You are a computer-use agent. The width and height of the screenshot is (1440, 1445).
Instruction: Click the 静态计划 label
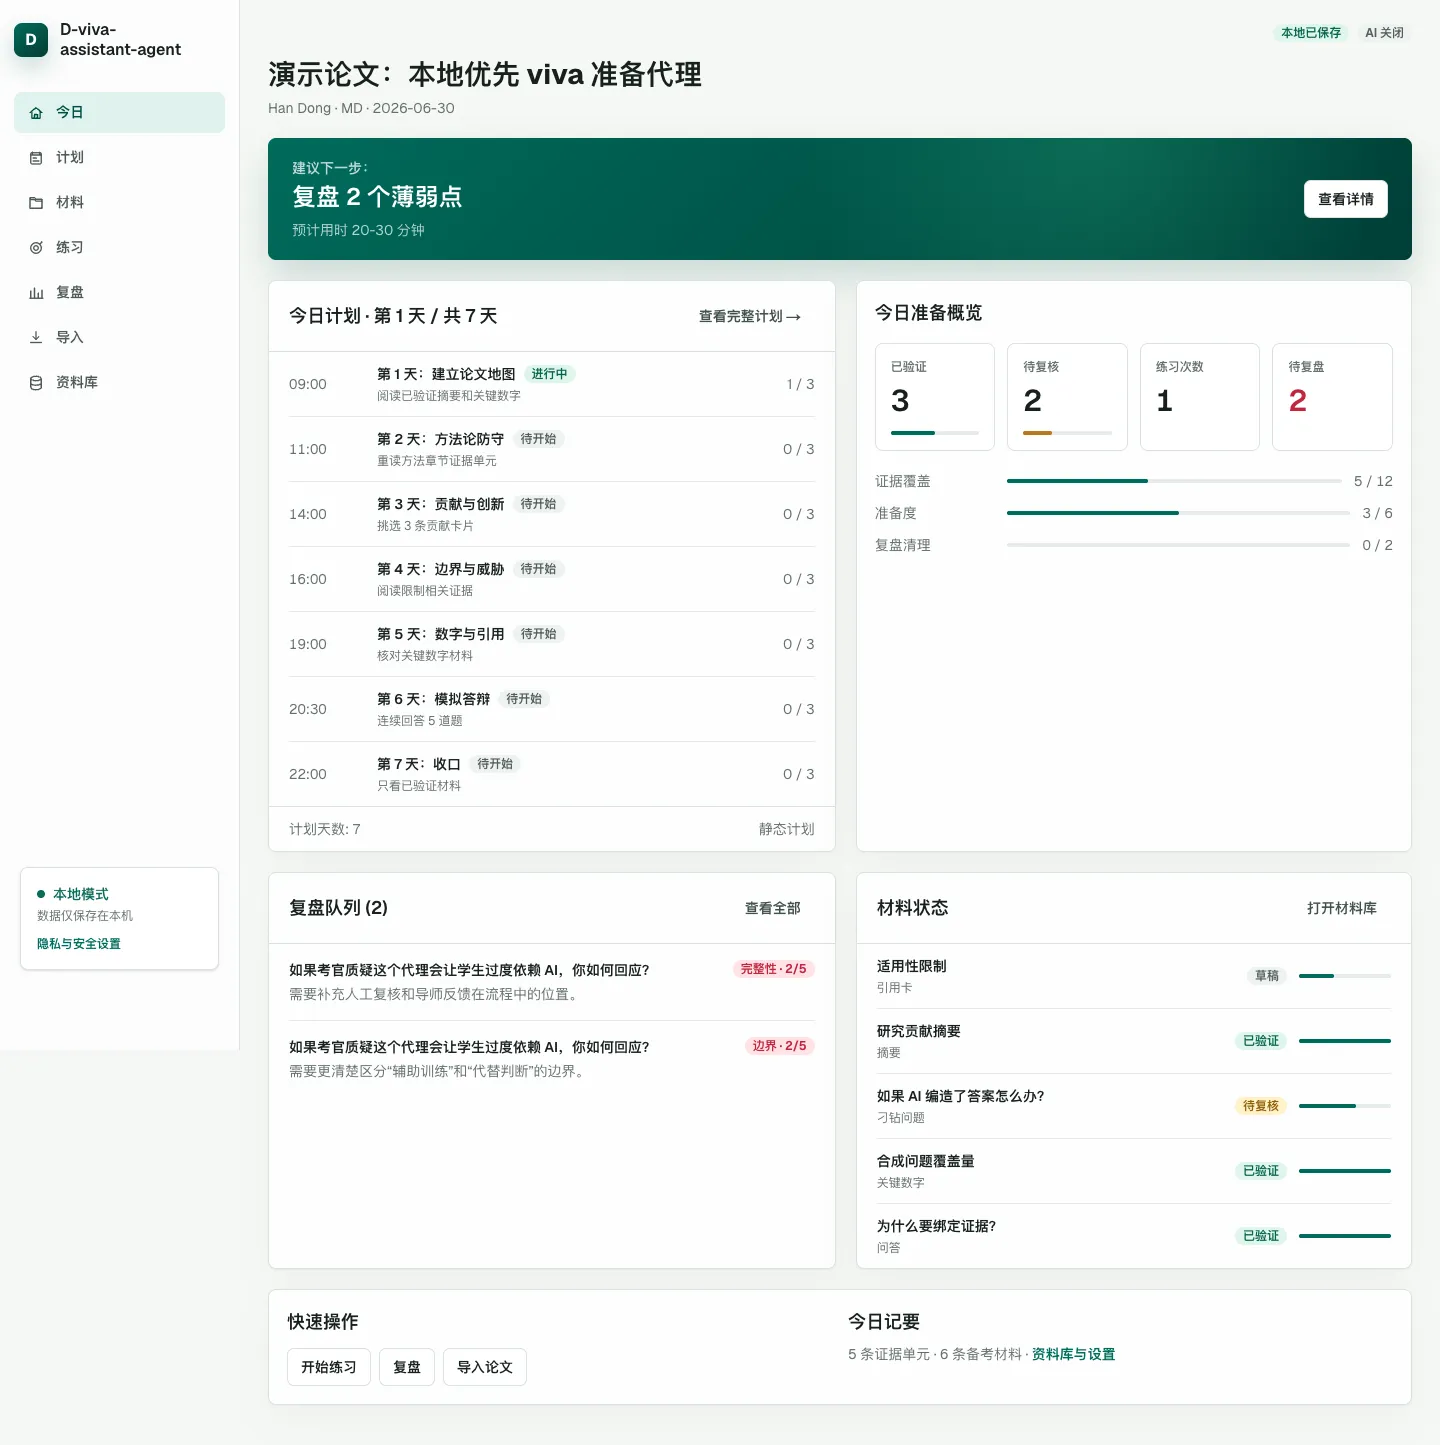(x=786, y=829)
